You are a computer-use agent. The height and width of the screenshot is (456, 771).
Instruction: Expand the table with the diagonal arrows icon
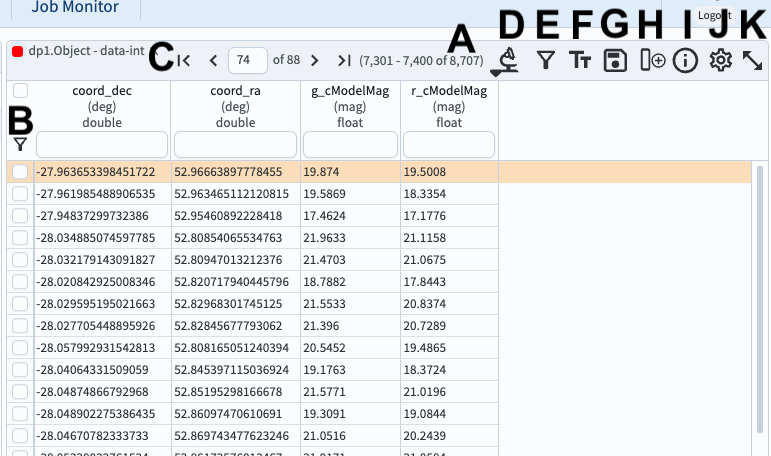(752, 61)
